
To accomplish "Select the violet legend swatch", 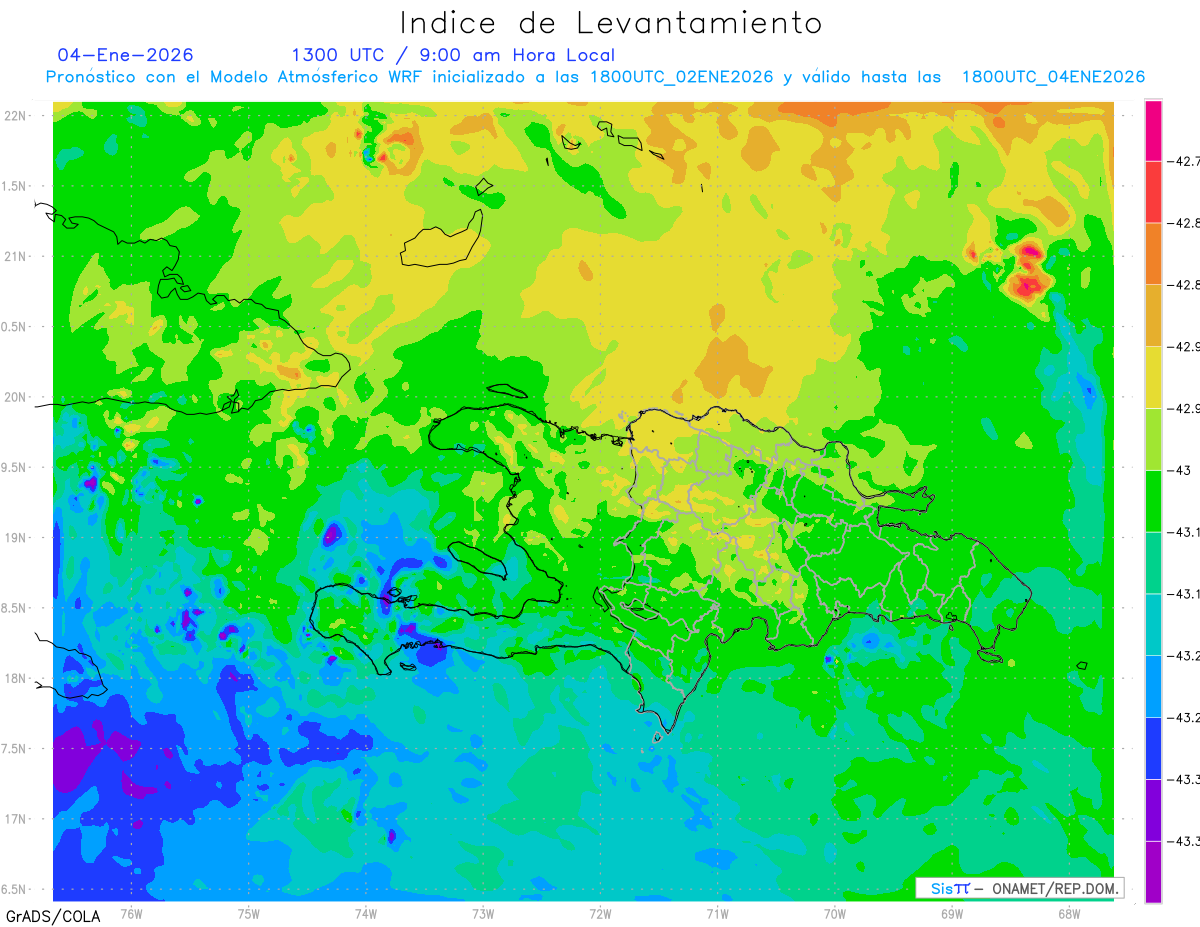I will tap(1153, 810).
